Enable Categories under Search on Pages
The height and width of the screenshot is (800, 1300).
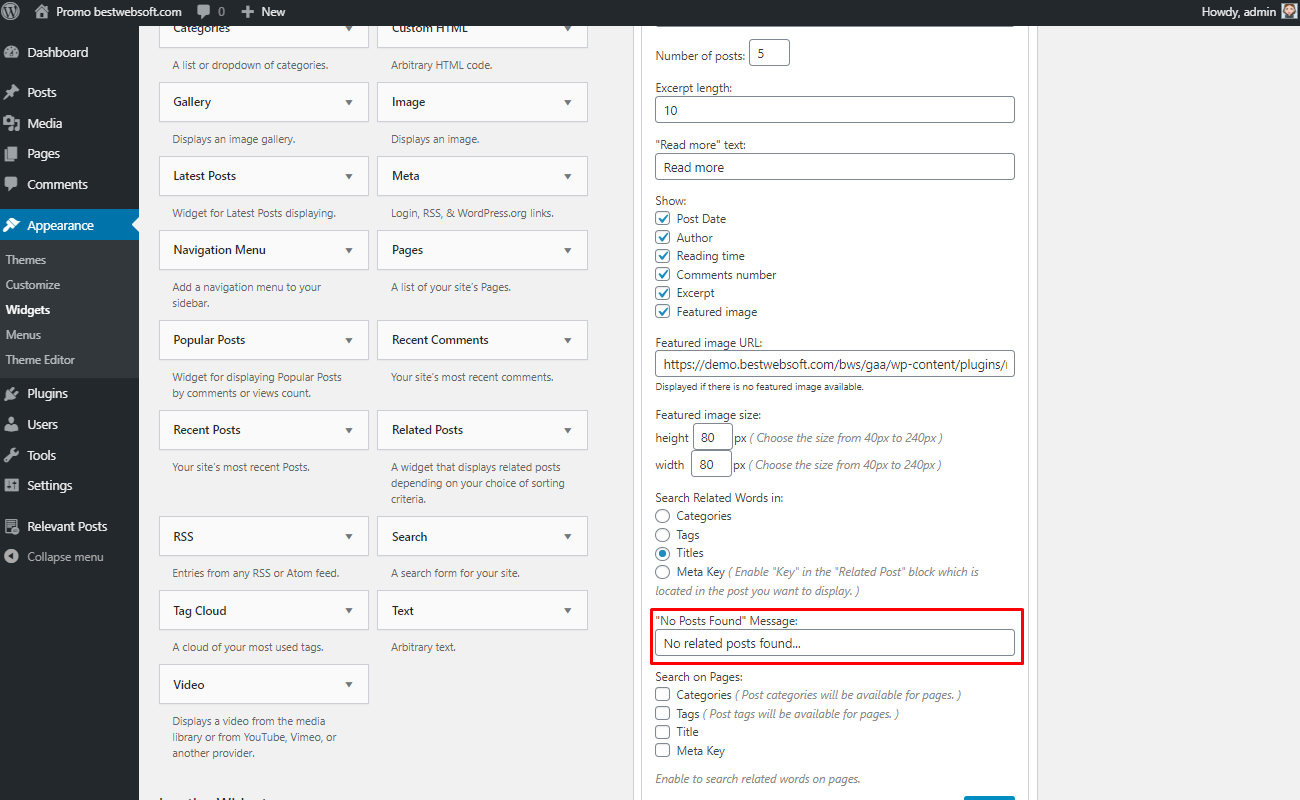[663, 694]
